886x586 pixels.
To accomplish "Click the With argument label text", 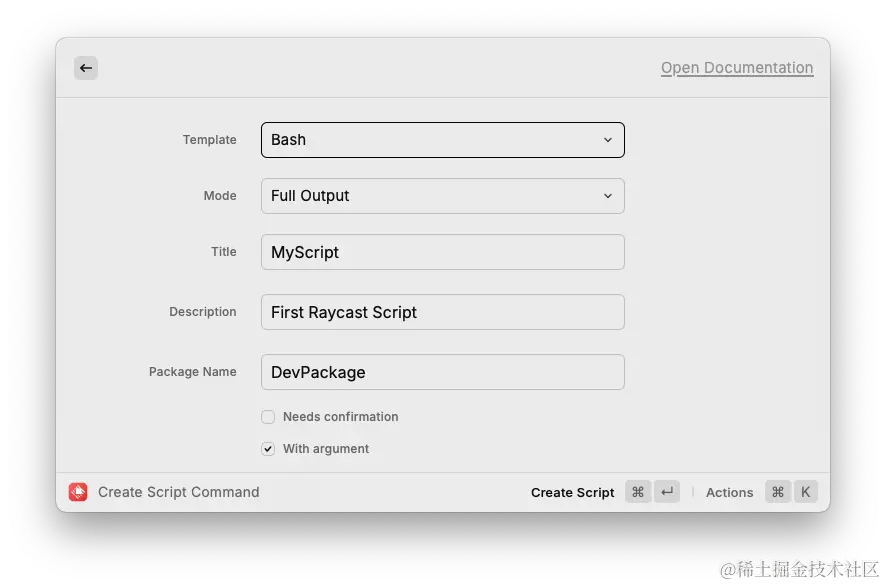I will [326, 449].
